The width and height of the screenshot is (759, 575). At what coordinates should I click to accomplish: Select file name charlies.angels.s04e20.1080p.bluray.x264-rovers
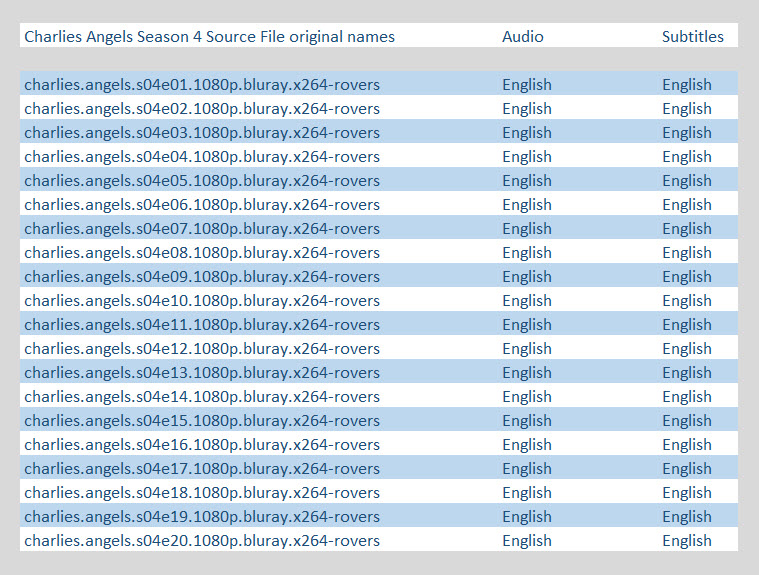tap(202, 541)
